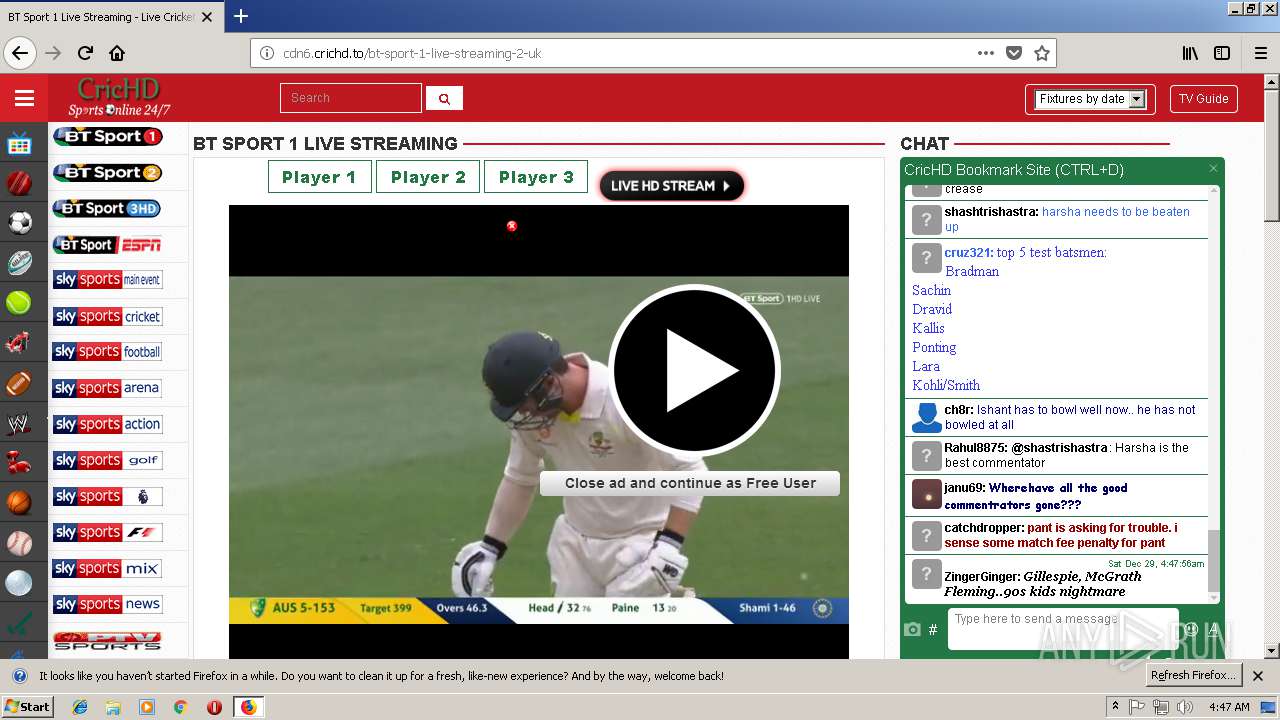Open the Firefox application menu
The height and width of the screenshot is (720, 1280).
coord(1261,53)
